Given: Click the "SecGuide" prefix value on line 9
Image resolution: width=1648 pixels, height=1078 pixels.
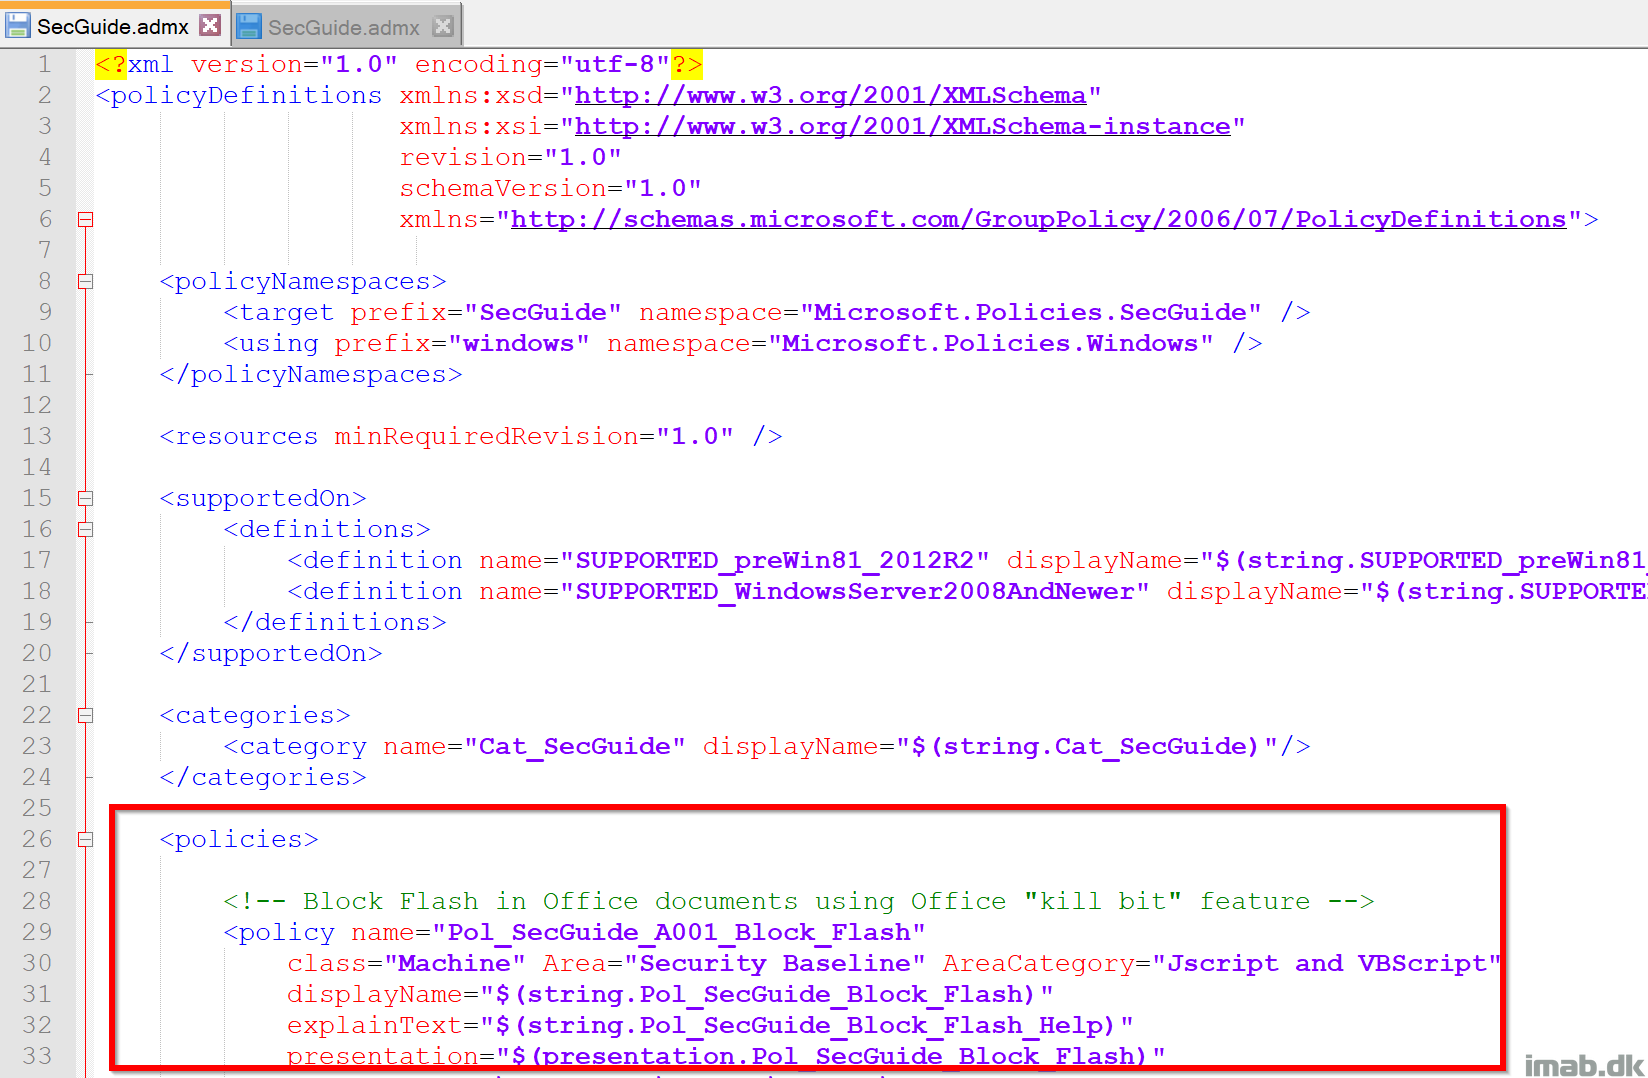Looking at the screenshot, I should pyautogui.click(x=543, y=312).
